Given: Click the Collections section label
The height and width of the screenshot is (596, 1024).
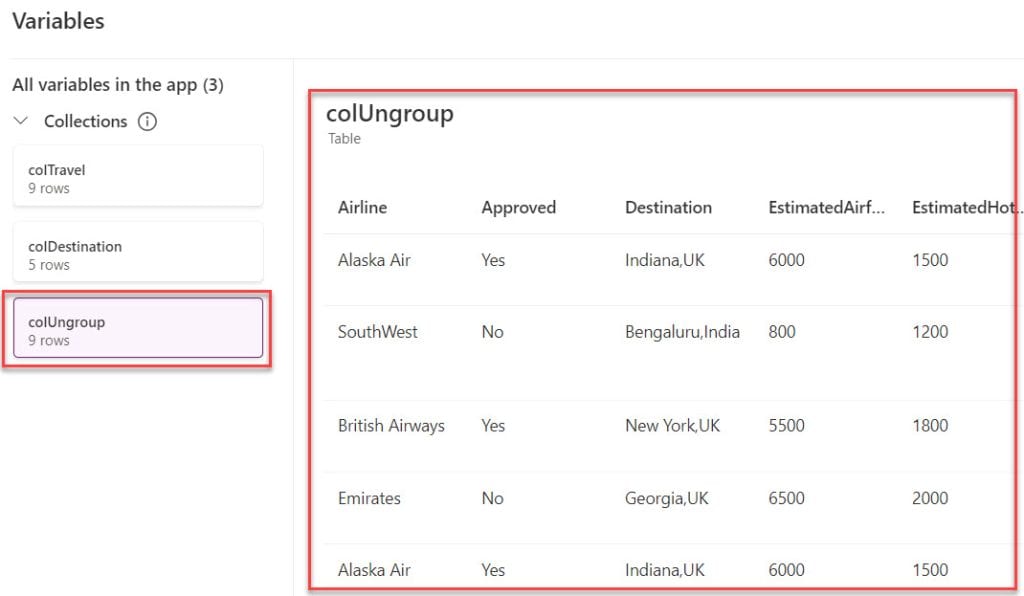Looking at the screenshot, I should [x=86, y=121].
